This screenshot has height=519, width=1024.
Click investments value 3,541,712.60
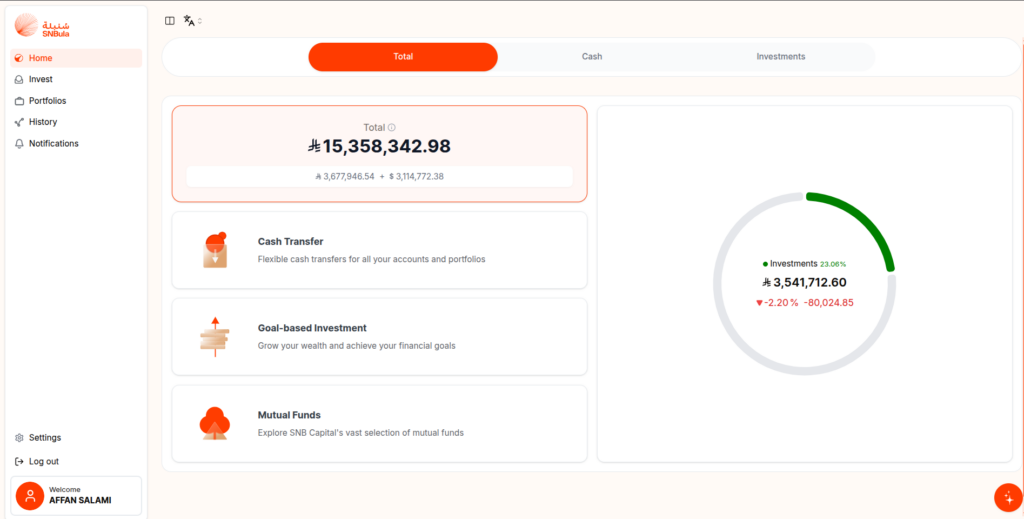(x=805, y=283)
